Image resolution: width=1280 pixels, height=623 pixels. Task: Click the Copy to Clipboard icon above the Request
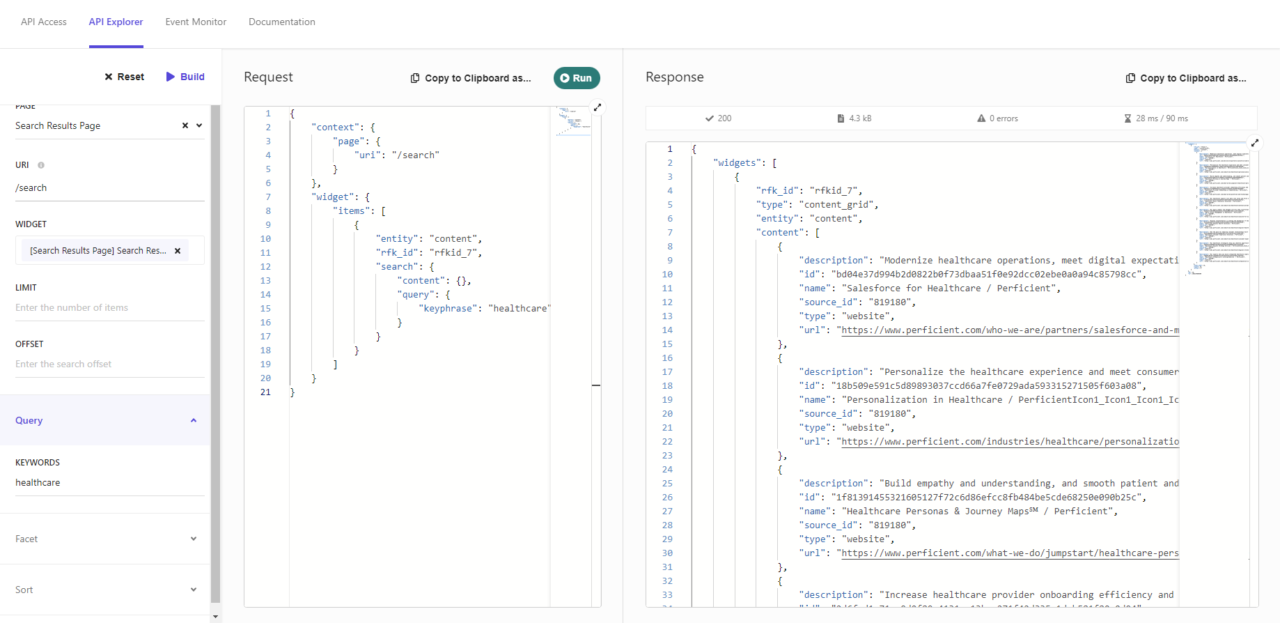point(416,77)
